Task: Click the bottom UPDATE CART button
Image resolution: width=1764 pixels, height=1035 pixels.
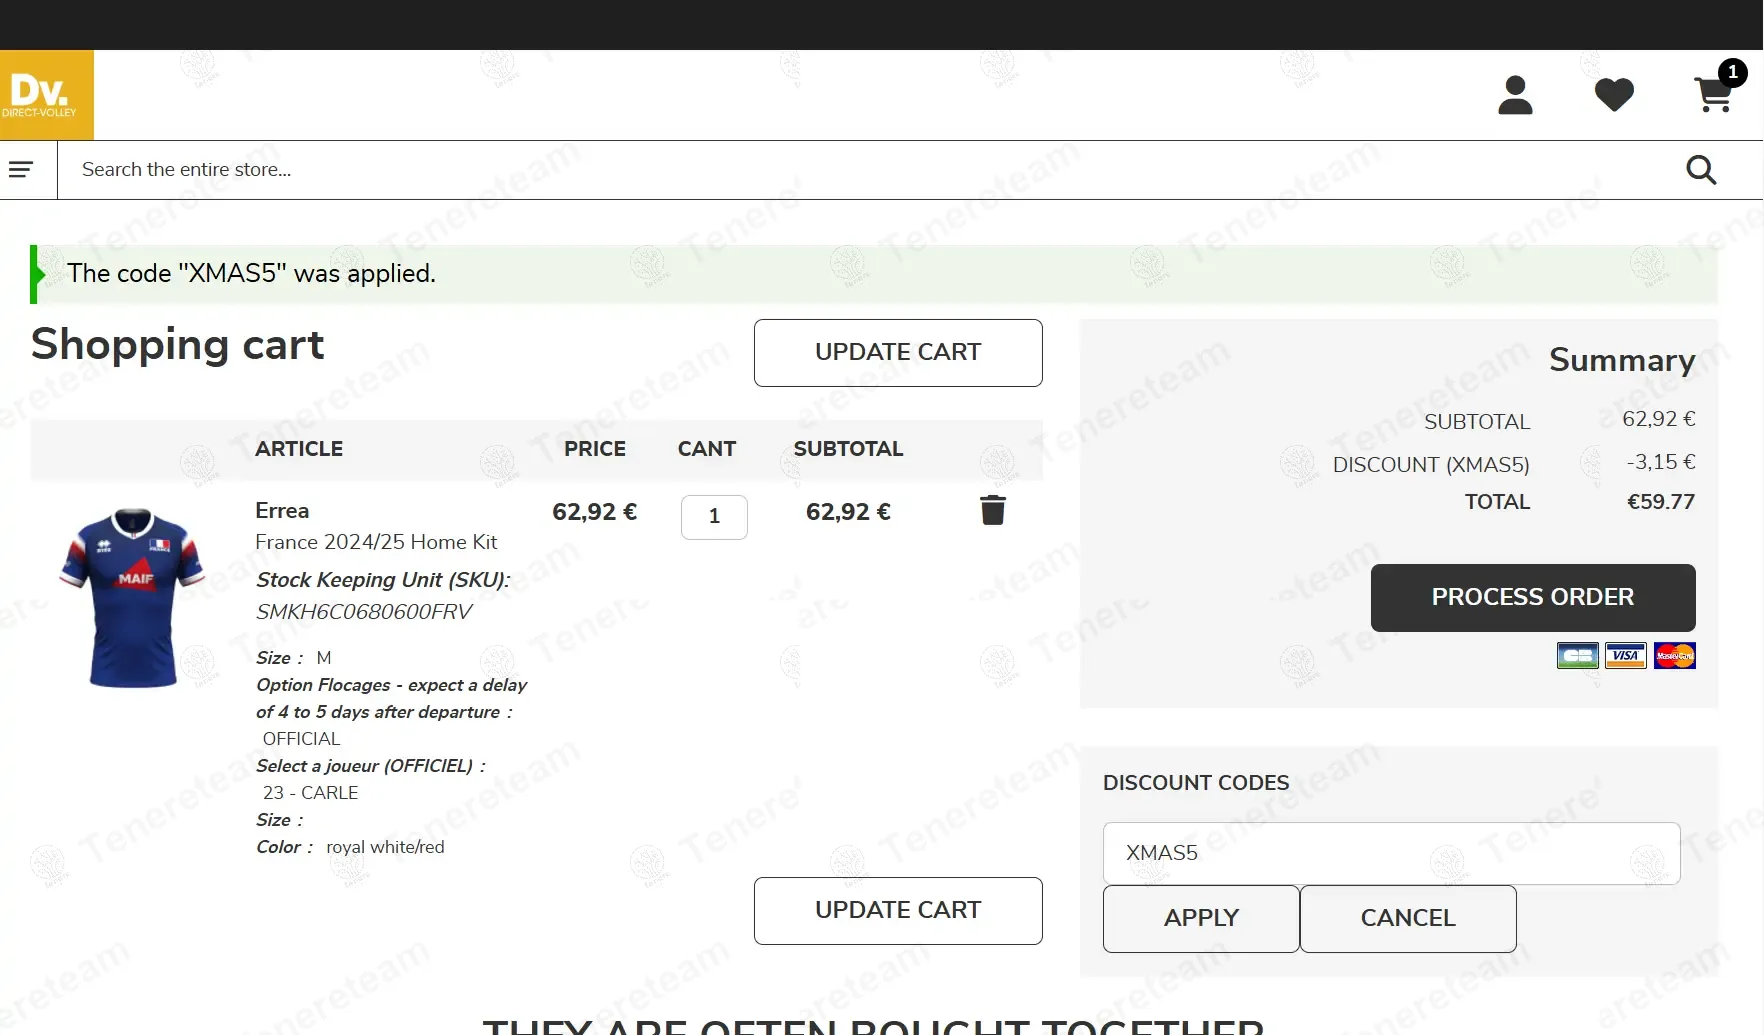Action: 898,911
